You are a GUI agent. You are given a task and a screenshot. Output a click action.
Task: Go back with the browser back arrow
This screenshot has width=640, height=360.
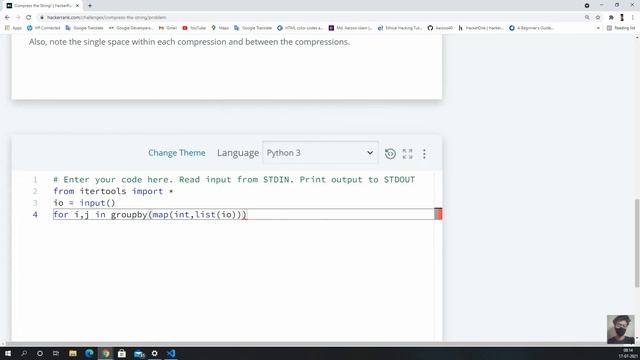click(x=7, y=18)
